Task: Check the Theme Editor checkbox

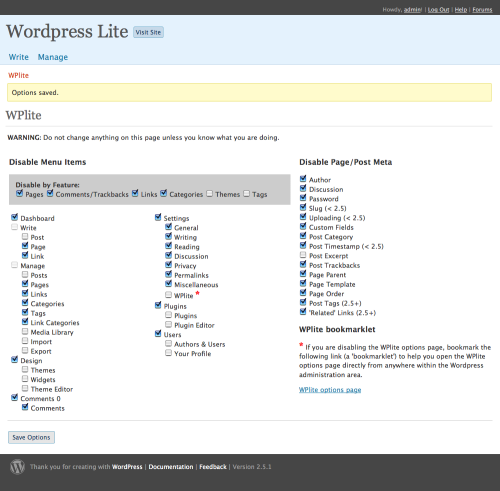Action: pos(25,388)
